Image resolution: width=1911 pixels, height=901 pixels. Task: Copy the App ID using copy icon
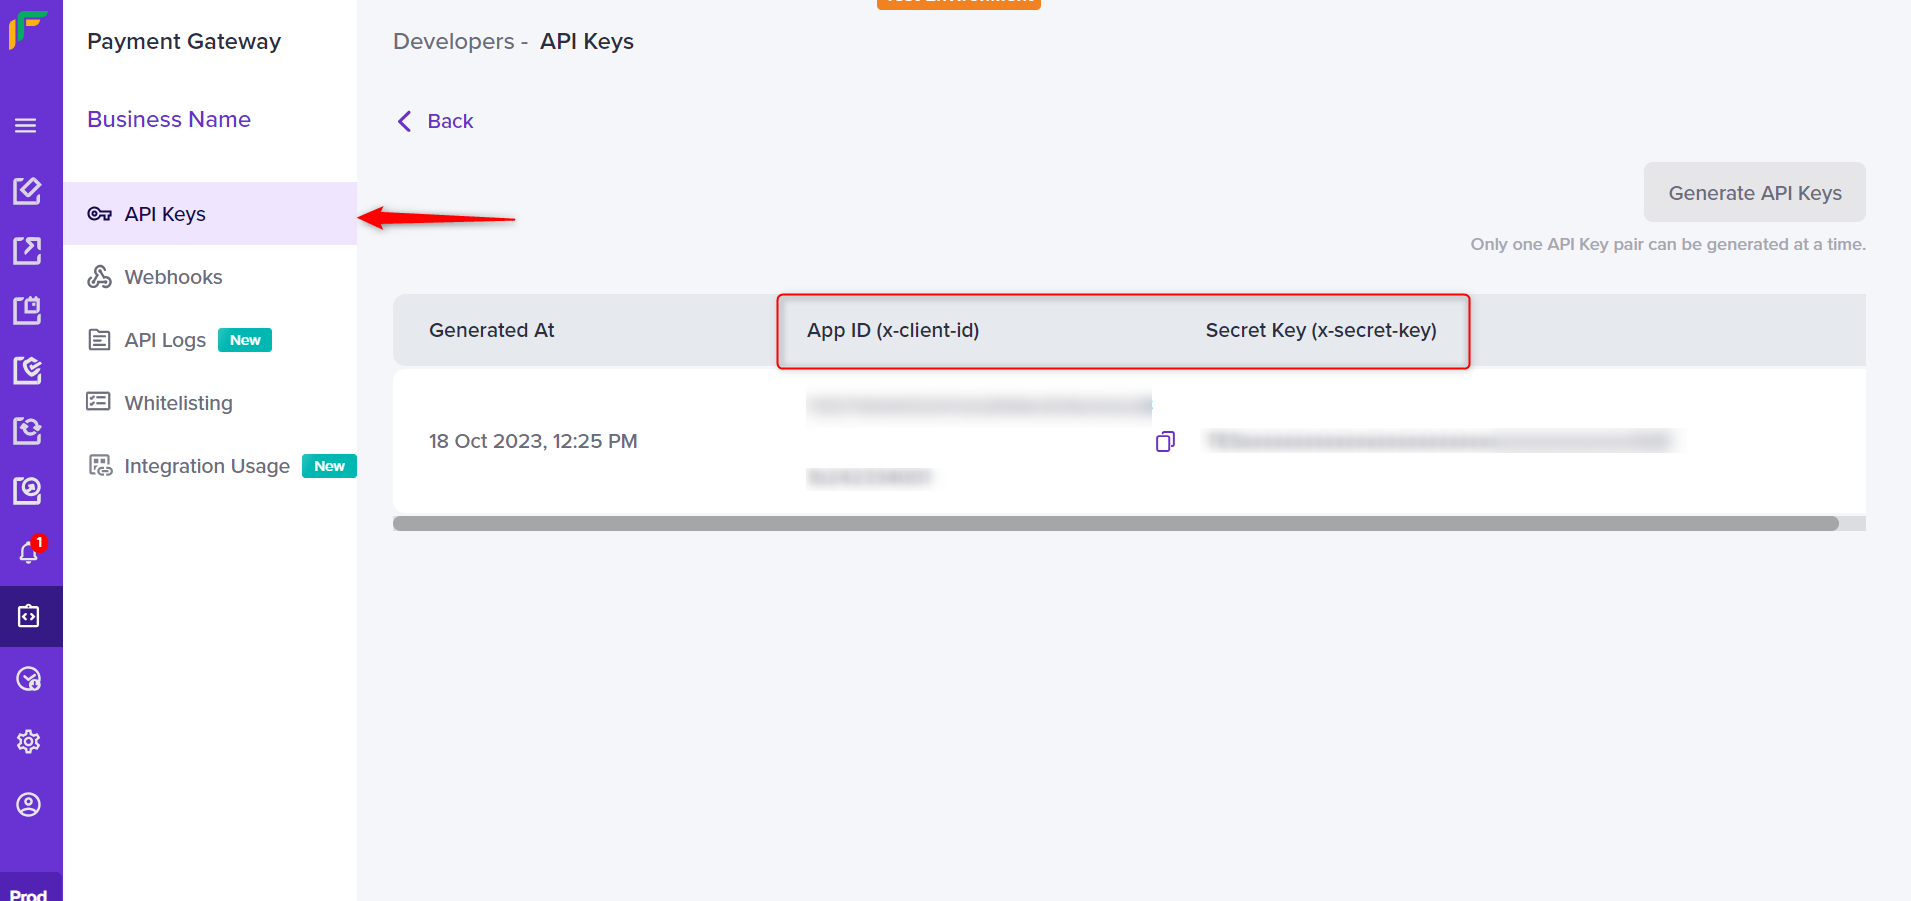[x=1165, y=441]
